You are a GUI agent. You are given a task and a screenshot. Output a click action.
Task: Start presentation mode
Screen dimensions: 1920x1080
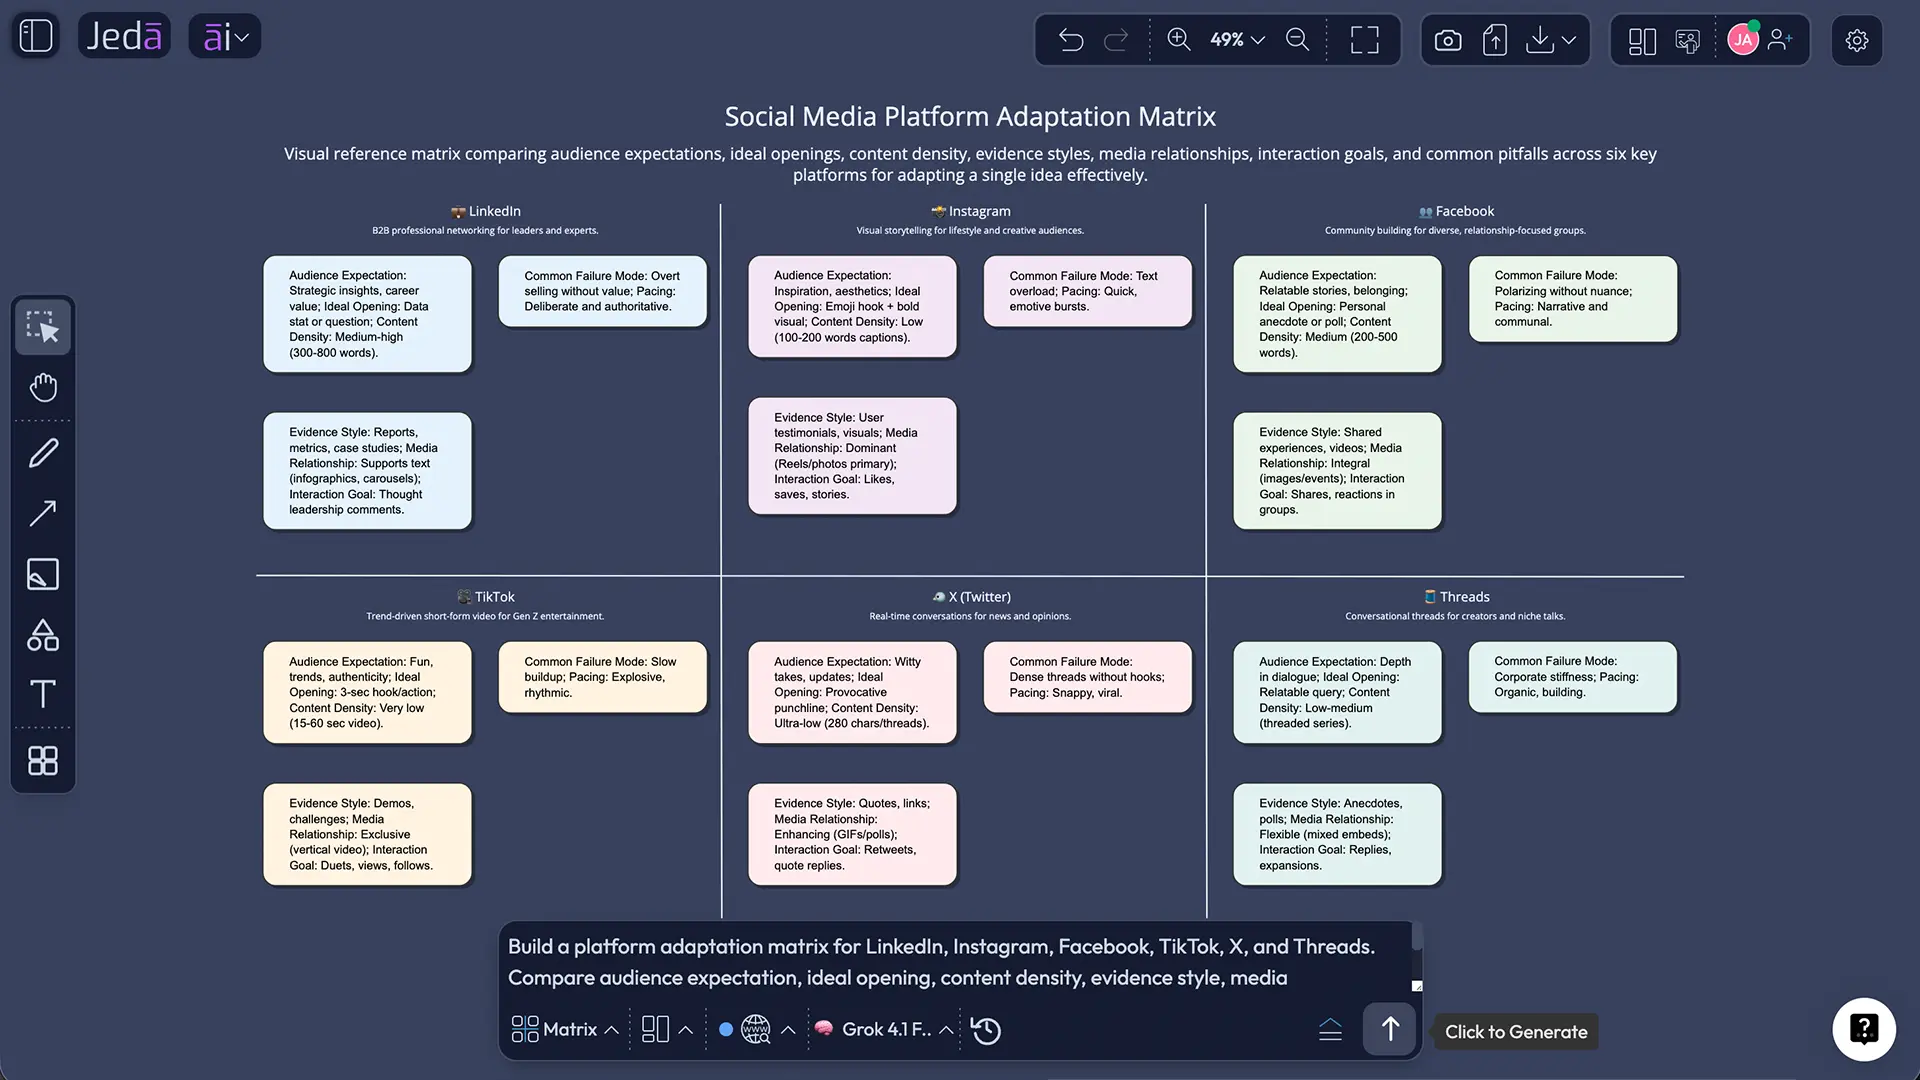click(x=1688, y=40)
